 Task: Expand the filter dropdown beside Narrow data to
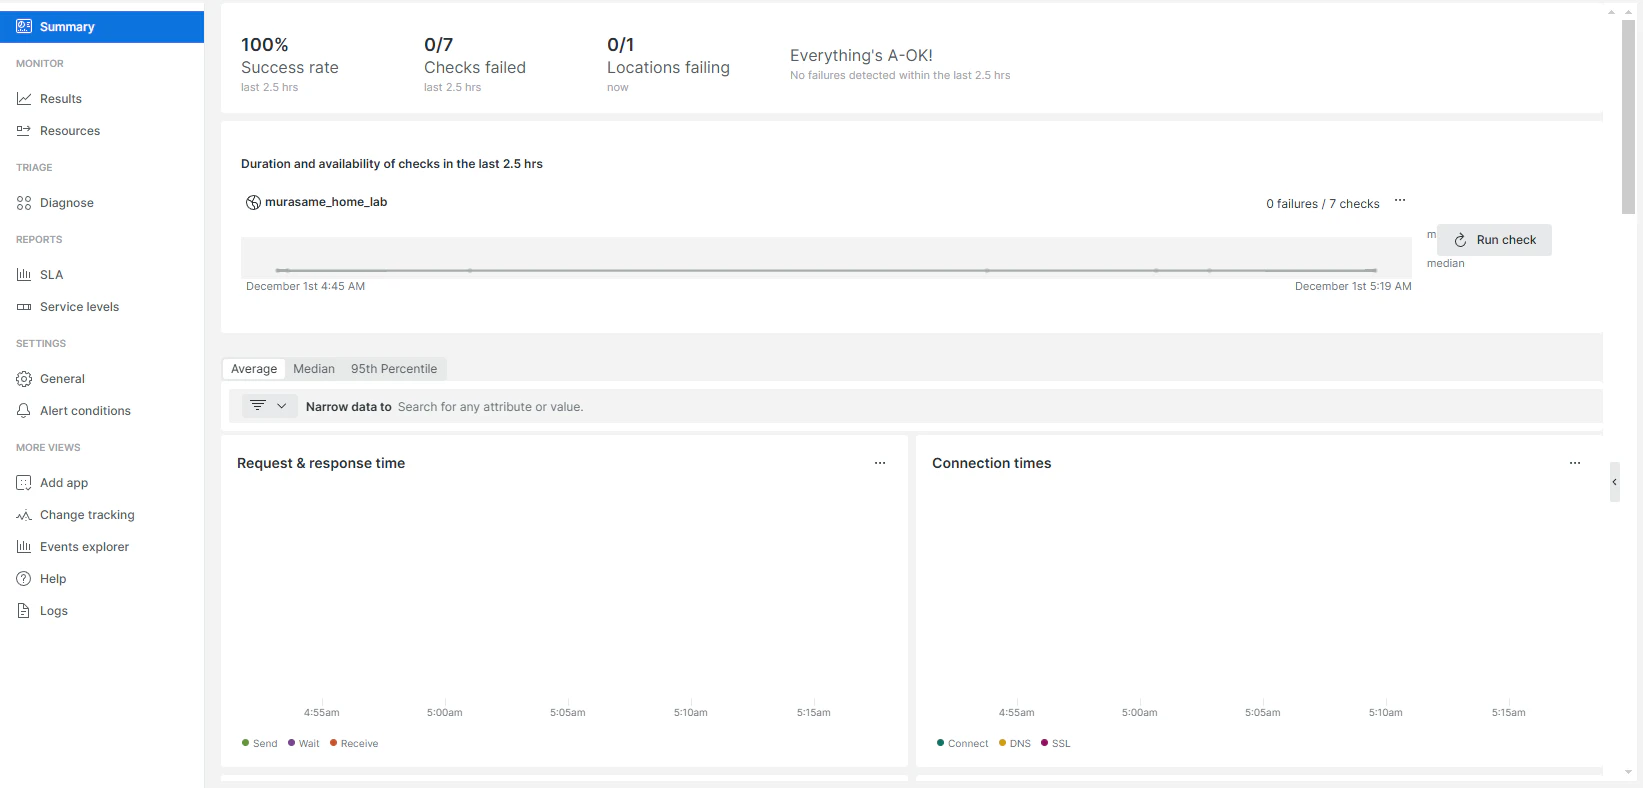point(269,406)
